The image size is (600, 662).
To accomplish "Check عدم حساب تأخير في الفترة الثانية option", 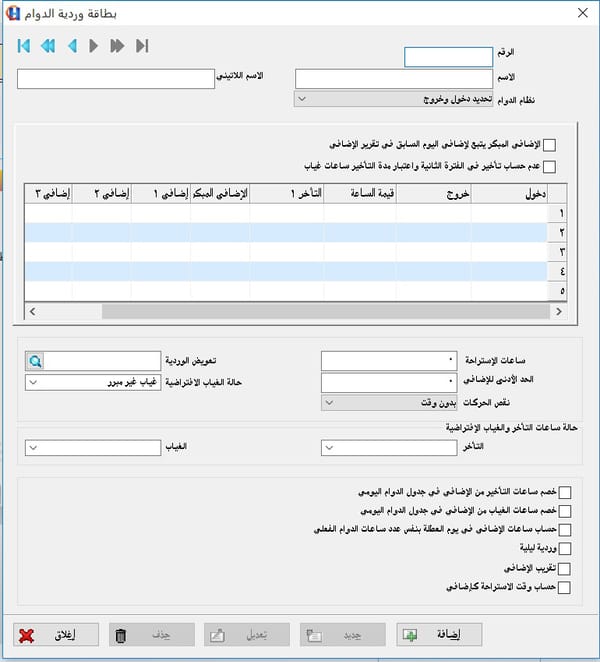I will 549,166.
